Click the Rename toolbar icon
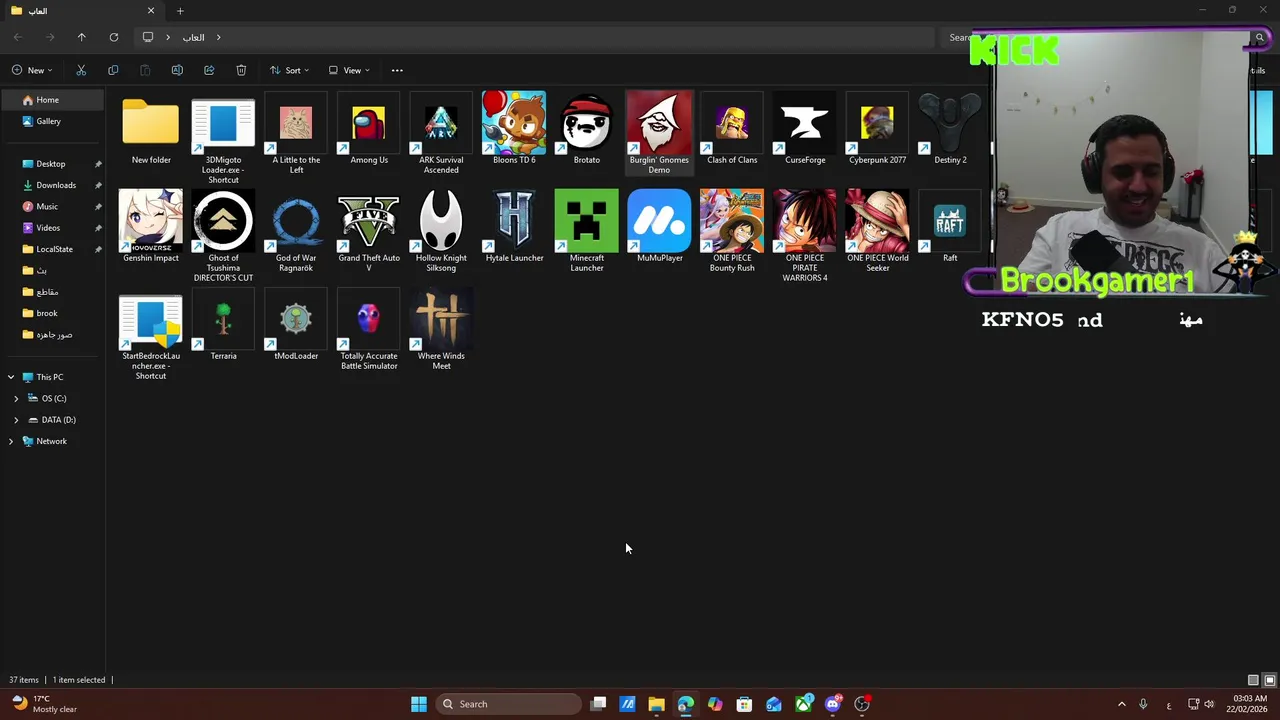This screenshot has width=1280, height=720. pos(177,70)
